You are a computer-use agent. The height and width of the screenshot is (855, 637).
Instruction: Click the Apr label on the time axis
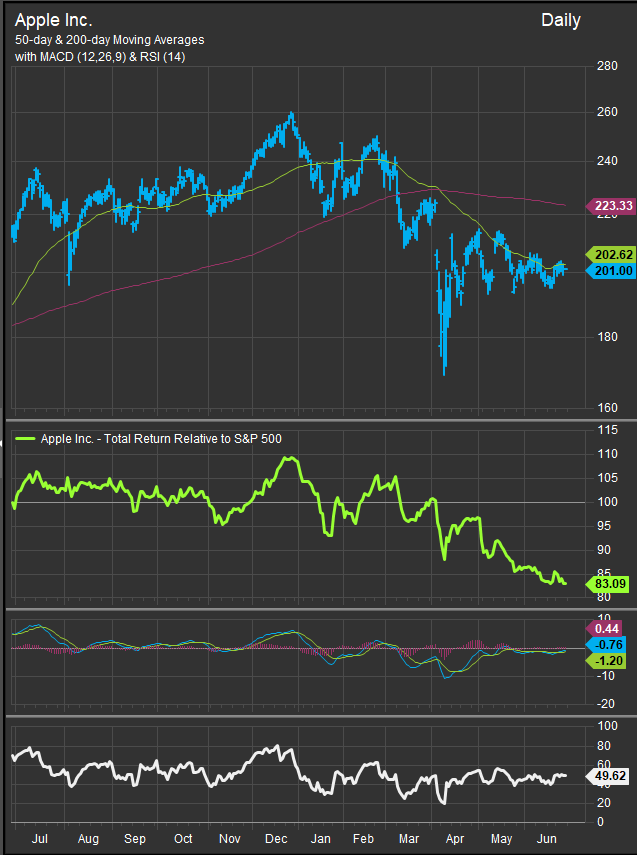(x=455, y=838)
